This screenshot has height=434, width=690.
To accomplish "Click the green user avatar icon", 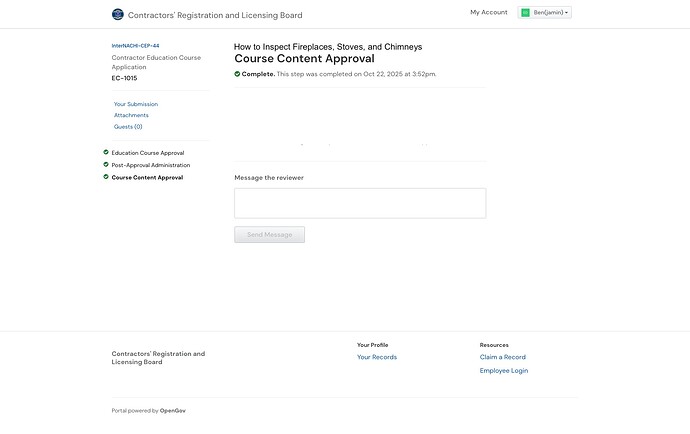I will [x=525, y=13].
